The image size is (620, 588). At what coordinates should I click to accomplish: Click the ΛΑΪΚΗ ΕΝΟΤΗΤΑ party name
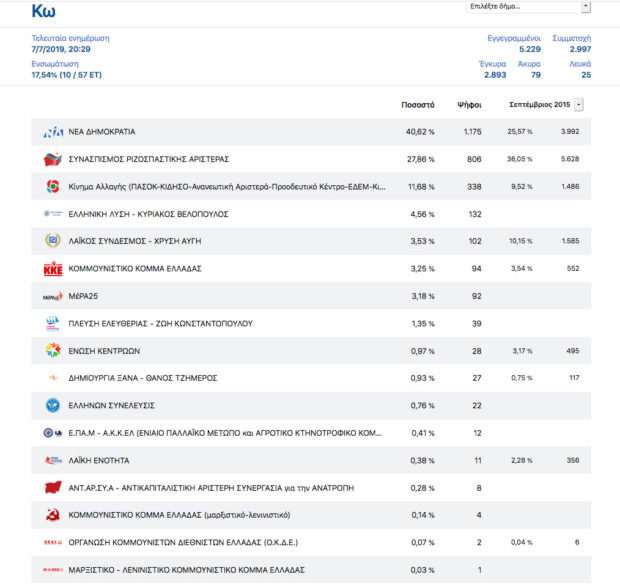(99, 460)
